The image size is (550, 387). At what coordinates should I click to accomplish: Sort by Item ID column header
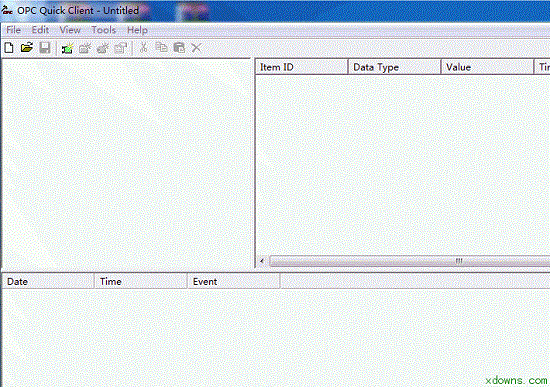point(302,67)
